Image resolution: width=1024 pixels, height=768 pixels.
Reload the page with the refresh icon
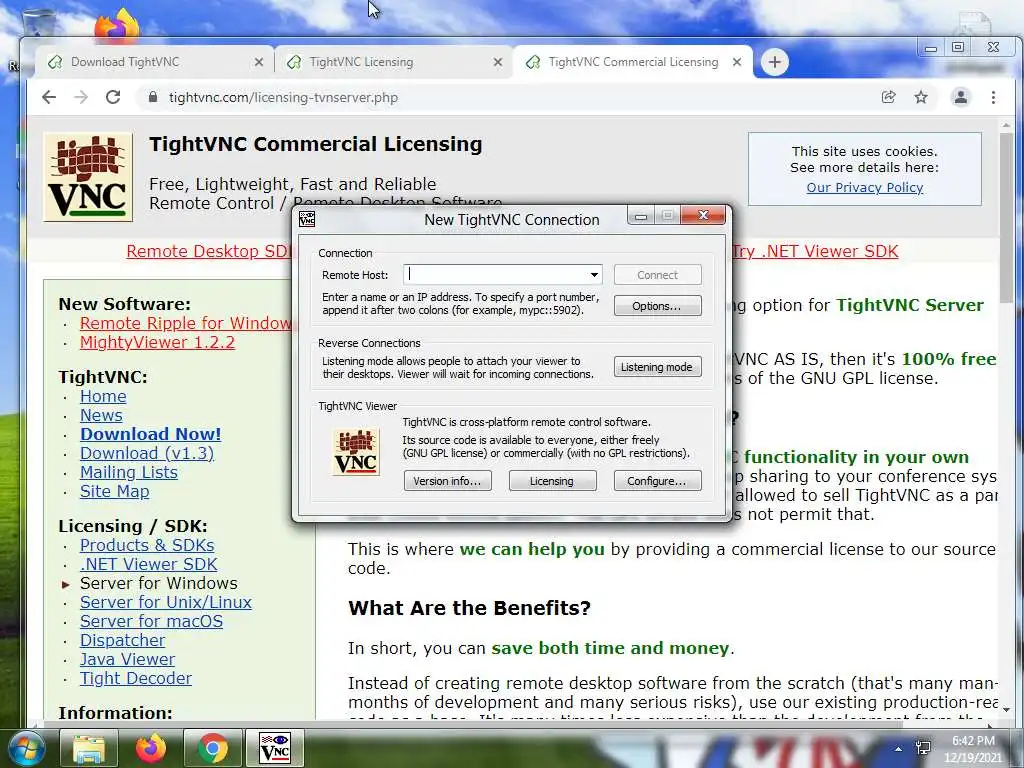[113, 97]
